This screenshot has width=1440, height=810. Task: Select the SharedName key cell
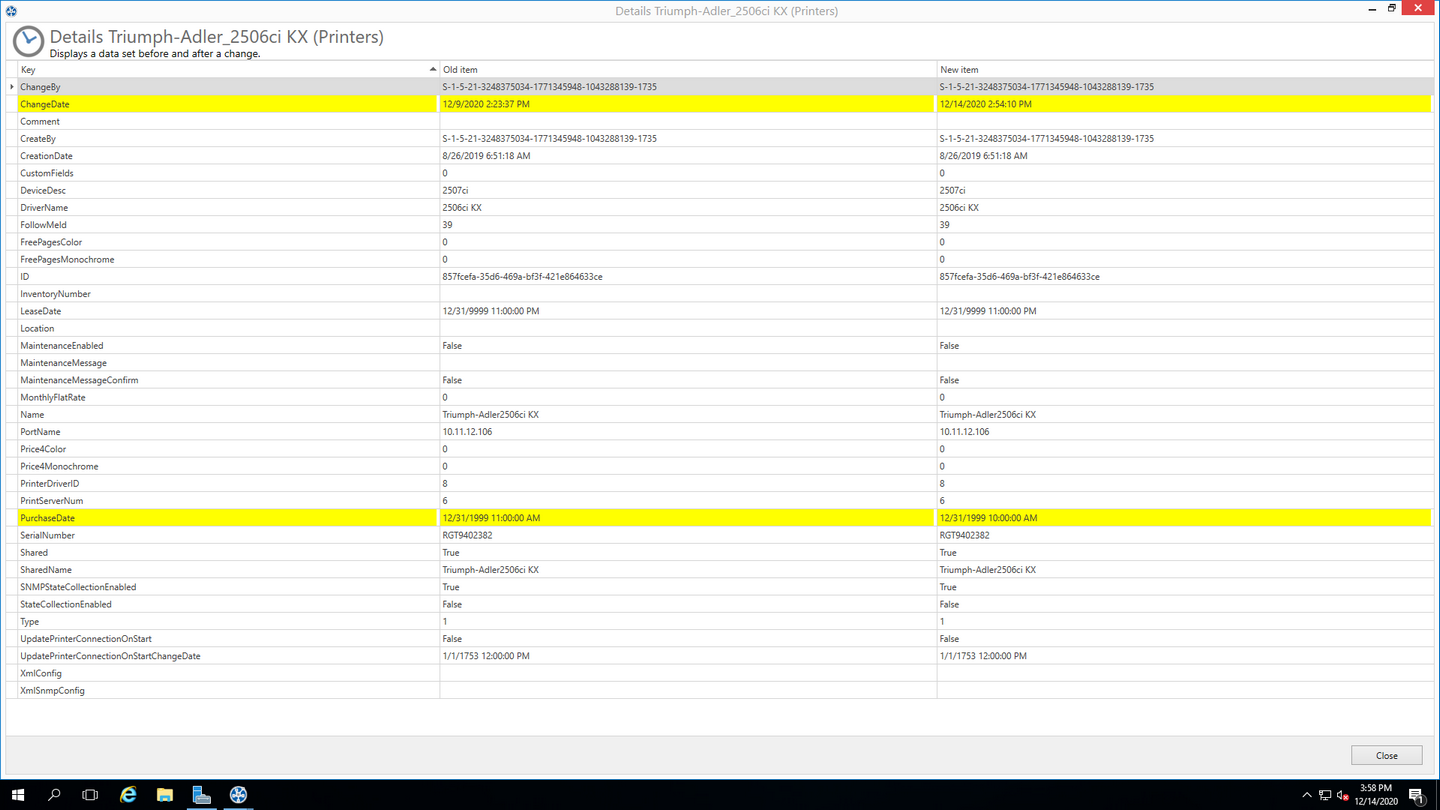pos(228,570)
